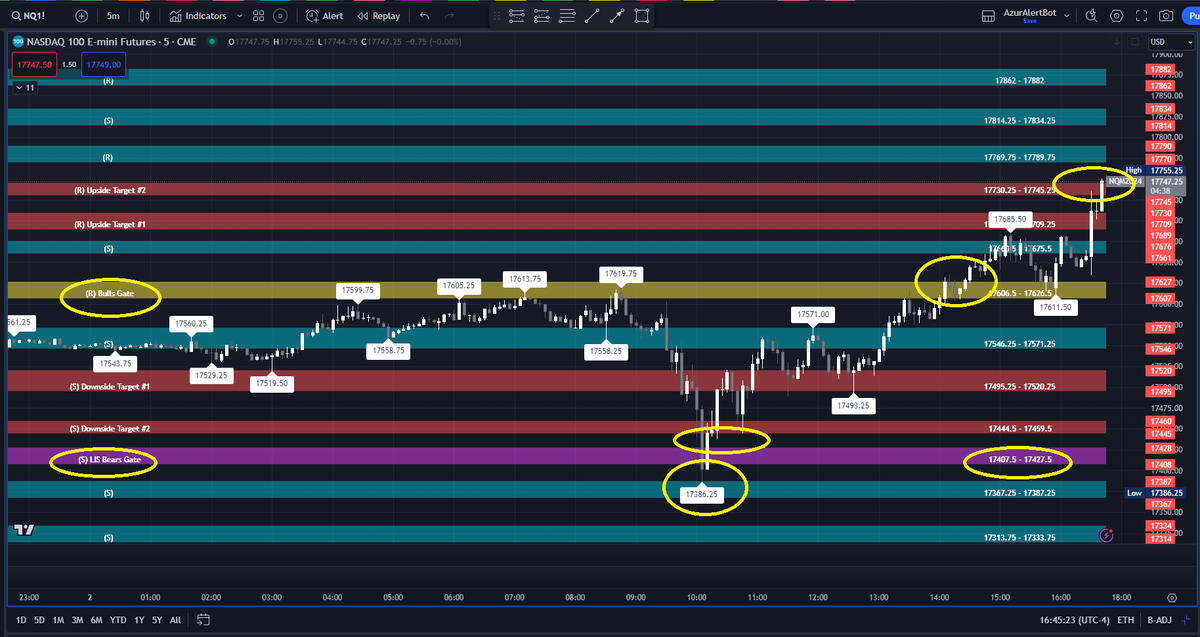Open quick search lightning icon
Viewport: 1200px width, 637px height.
[1091, 16]
